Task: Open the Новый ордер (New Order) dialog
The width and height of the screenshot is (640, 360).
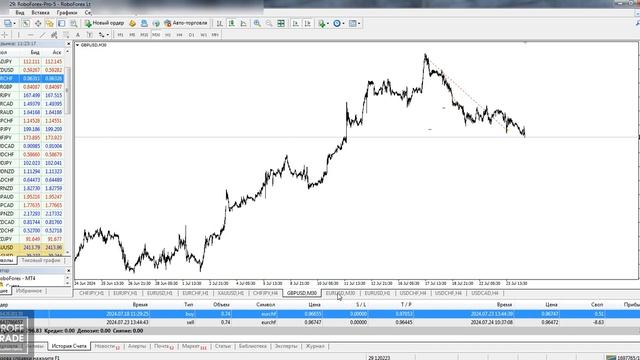Action: [x=104, y=23]
